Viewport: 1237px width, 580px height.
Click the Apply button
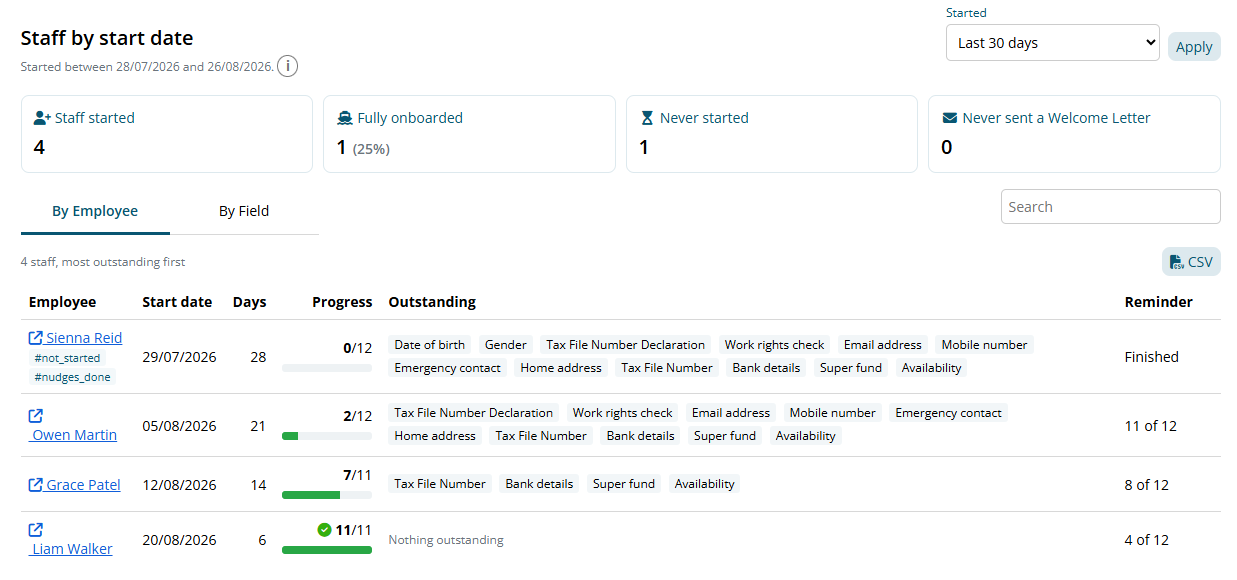(1194, 47)
